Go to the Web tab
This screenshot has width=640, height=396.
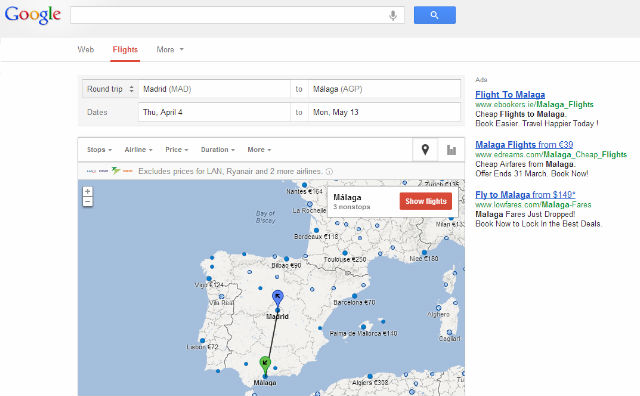click(x=86, y=49)
